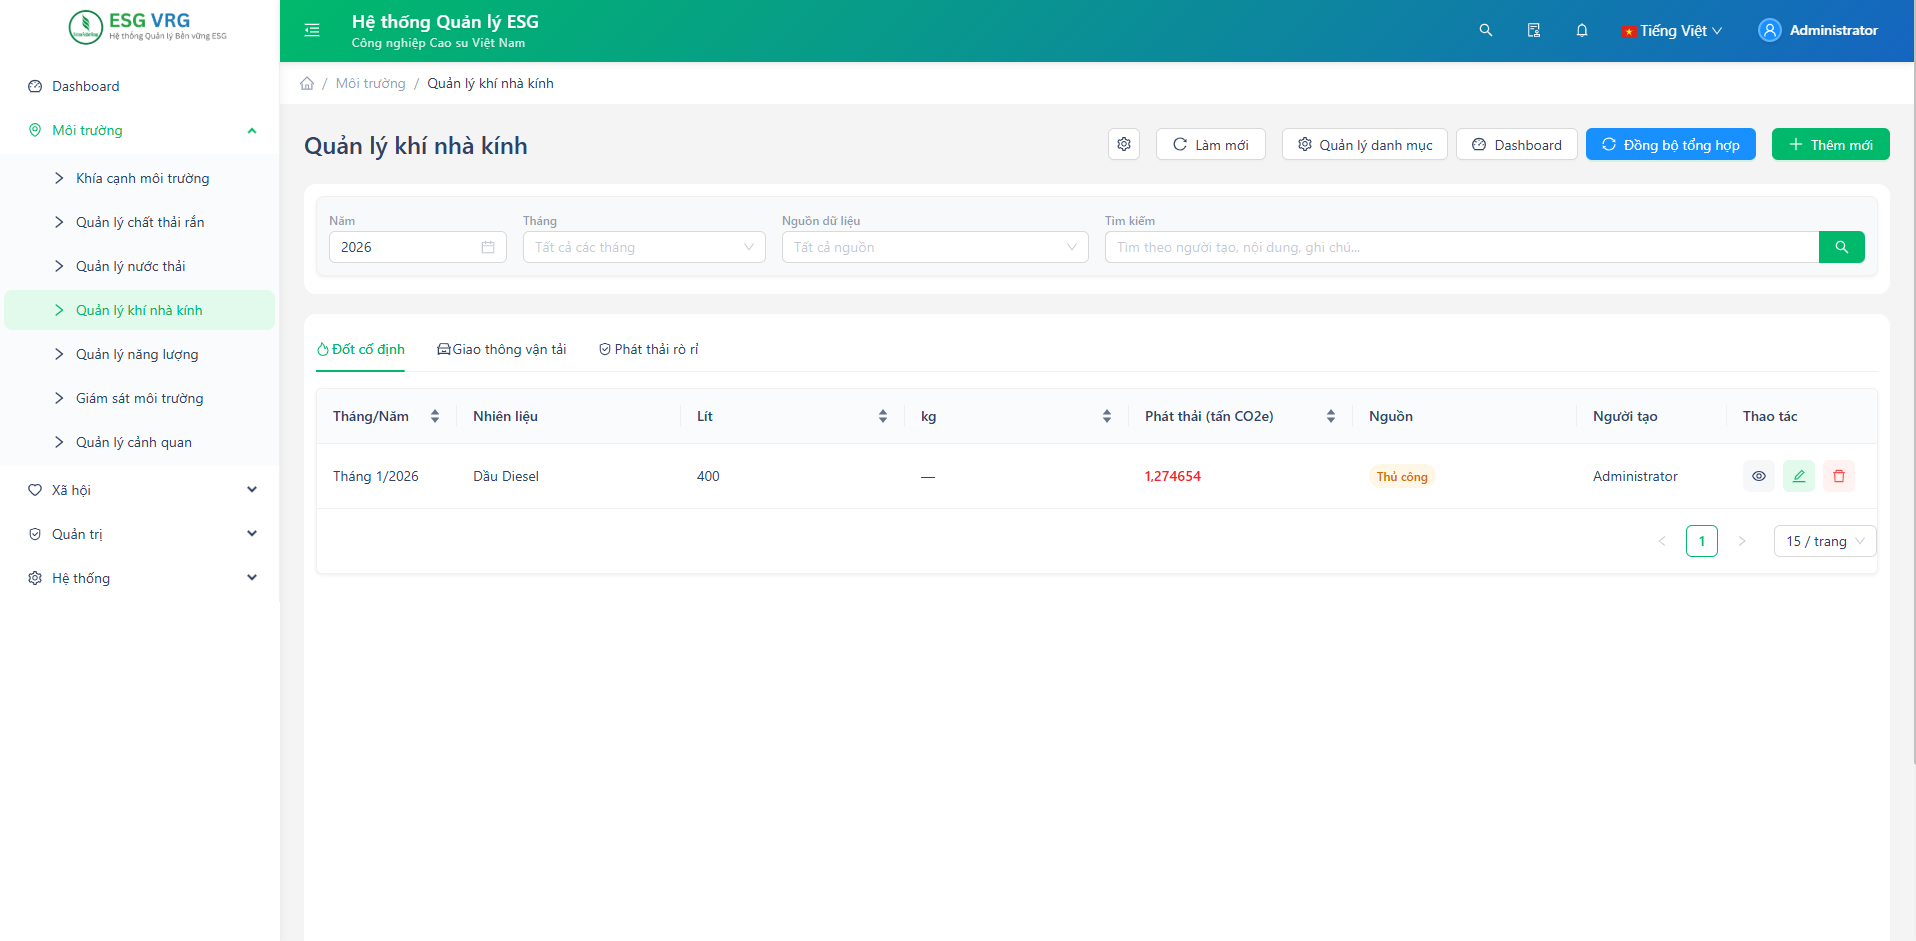The image size is (1916, 941).
Task: Expand the Xã hội sidebar section
Action: 140,490
